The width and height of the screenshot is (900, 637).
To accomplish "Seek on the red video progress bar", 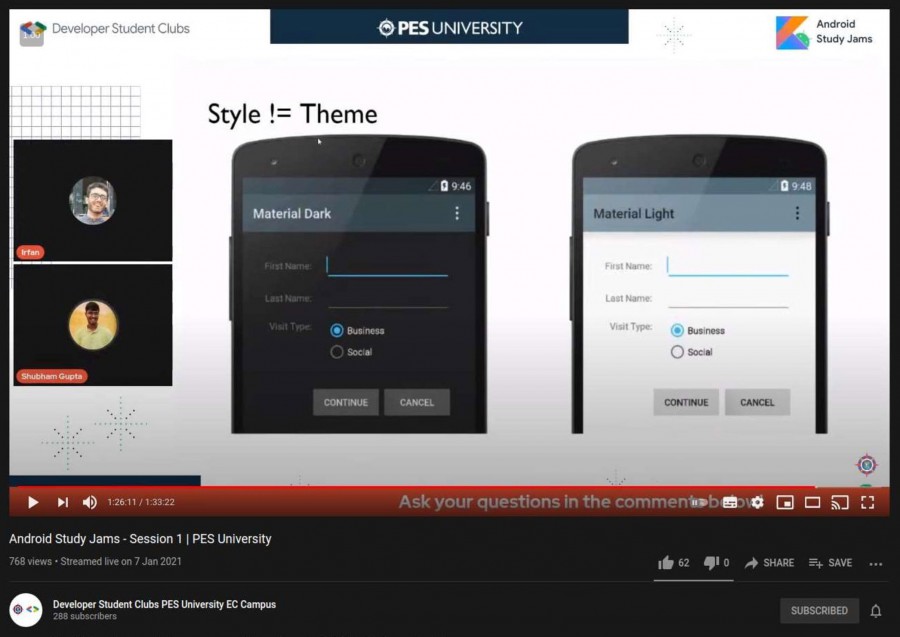I will pyautogui.click(x=400, y=488).
